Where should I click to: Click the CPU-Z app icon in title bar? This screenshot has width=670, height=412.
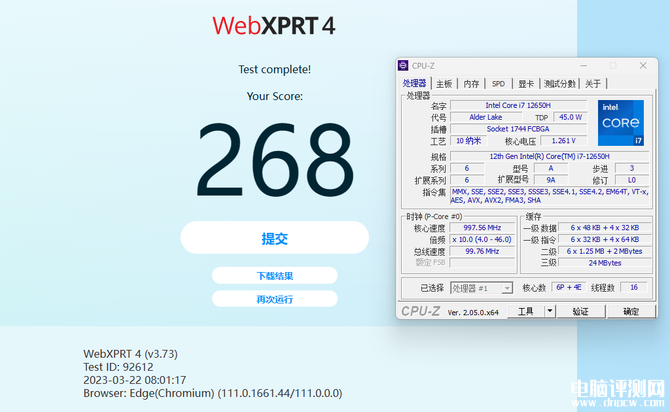point(403,65)
